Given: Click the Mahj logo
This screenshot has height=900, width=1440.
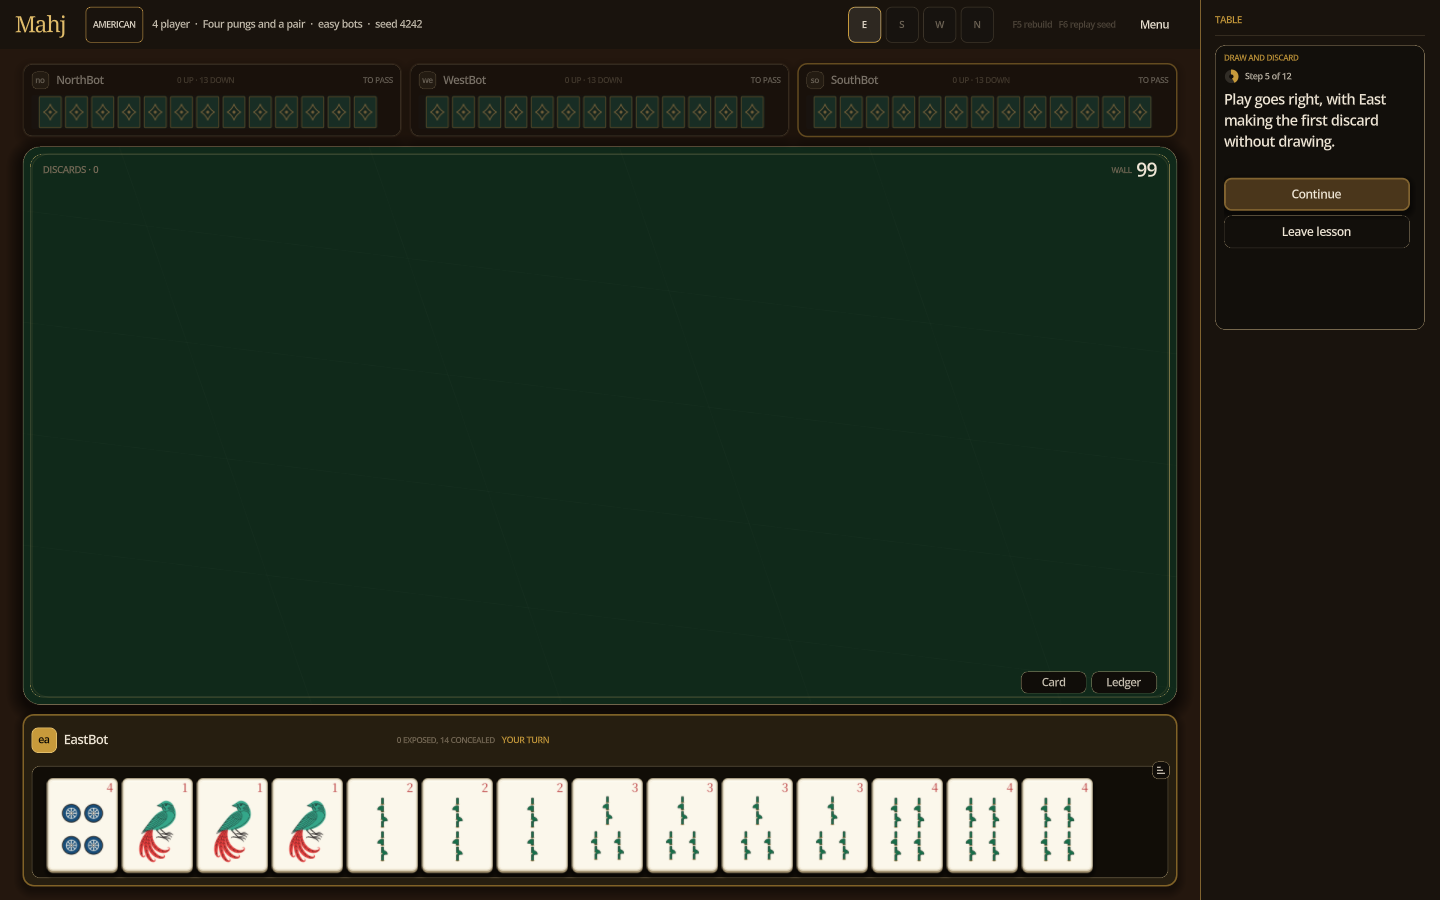Looking at the screenshot, I should [x=40, y=24].
